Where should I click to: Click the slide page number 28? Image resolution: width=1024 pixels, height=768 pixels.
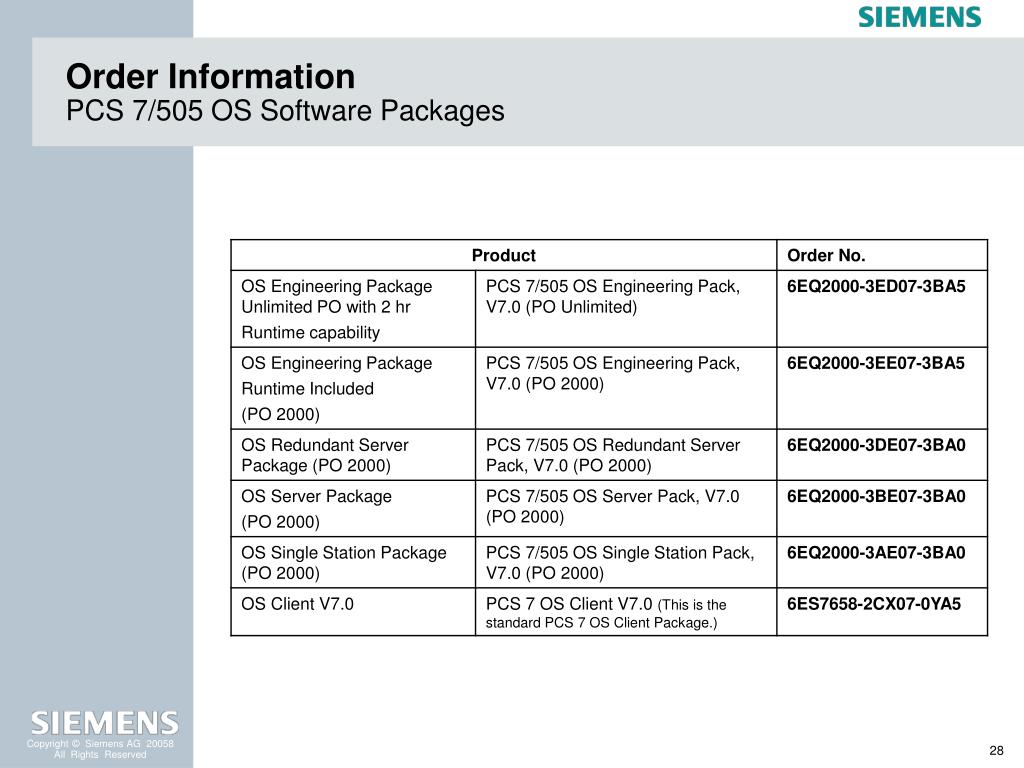point(997,751)
